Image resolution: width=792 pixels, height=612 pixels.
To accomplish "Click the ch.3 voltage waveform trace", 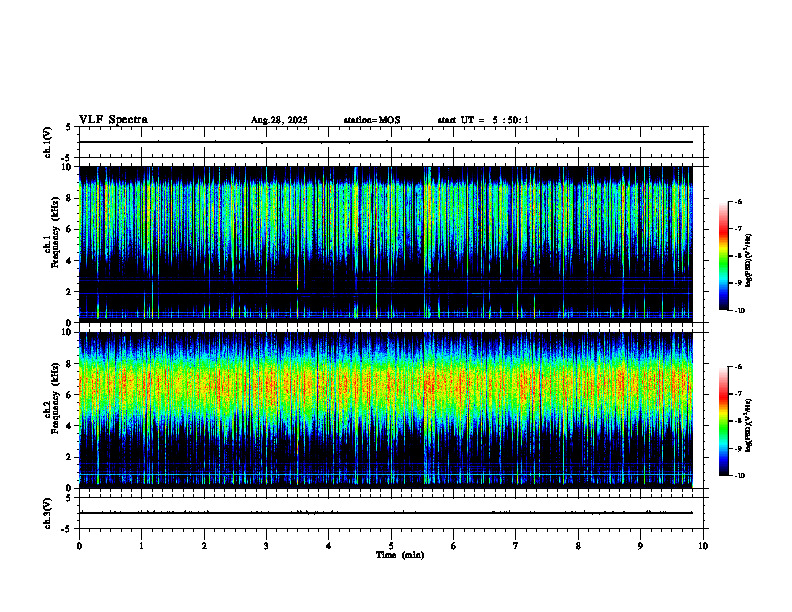I will (386, 513).
